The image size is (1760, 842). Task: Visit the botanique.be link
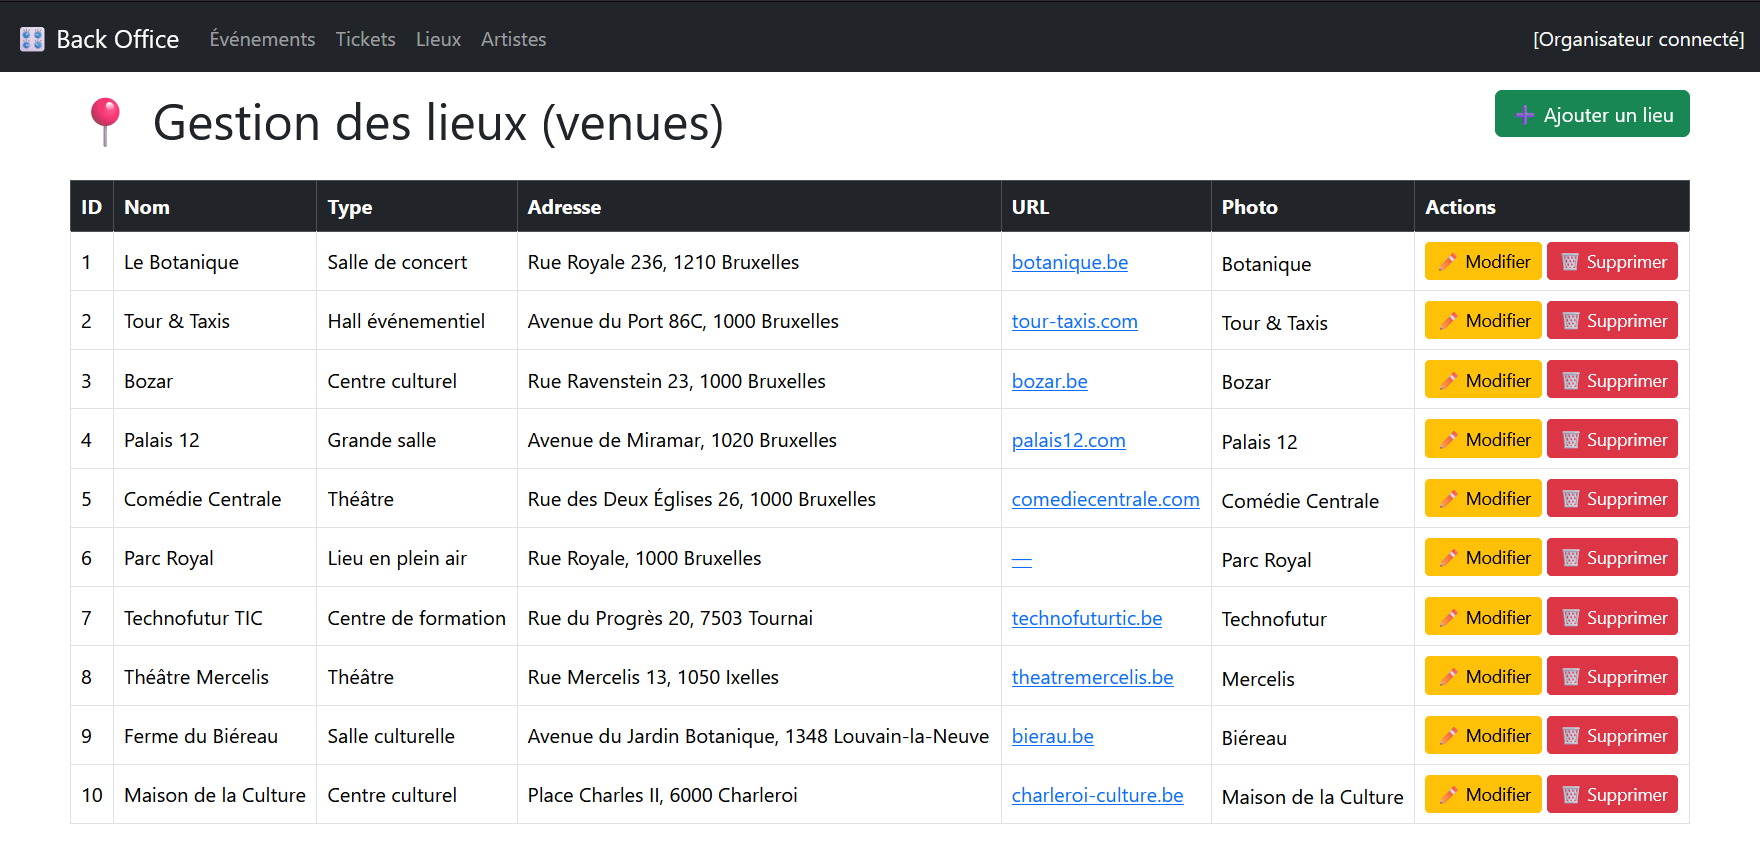click(x=1069, y=262)
